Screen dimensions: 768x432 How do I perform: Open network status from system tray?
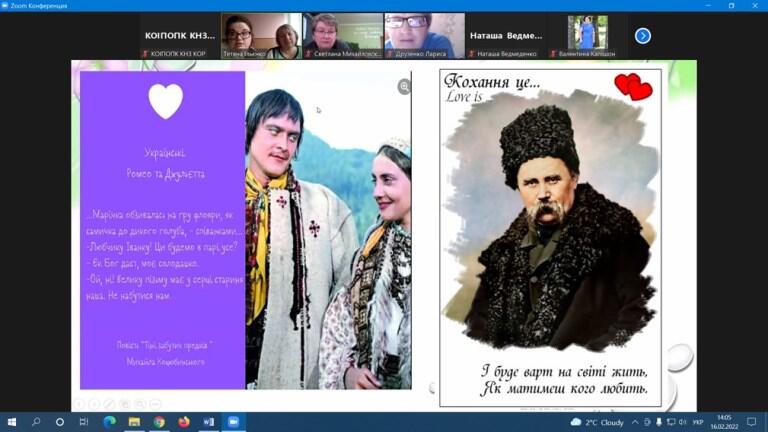671,422
